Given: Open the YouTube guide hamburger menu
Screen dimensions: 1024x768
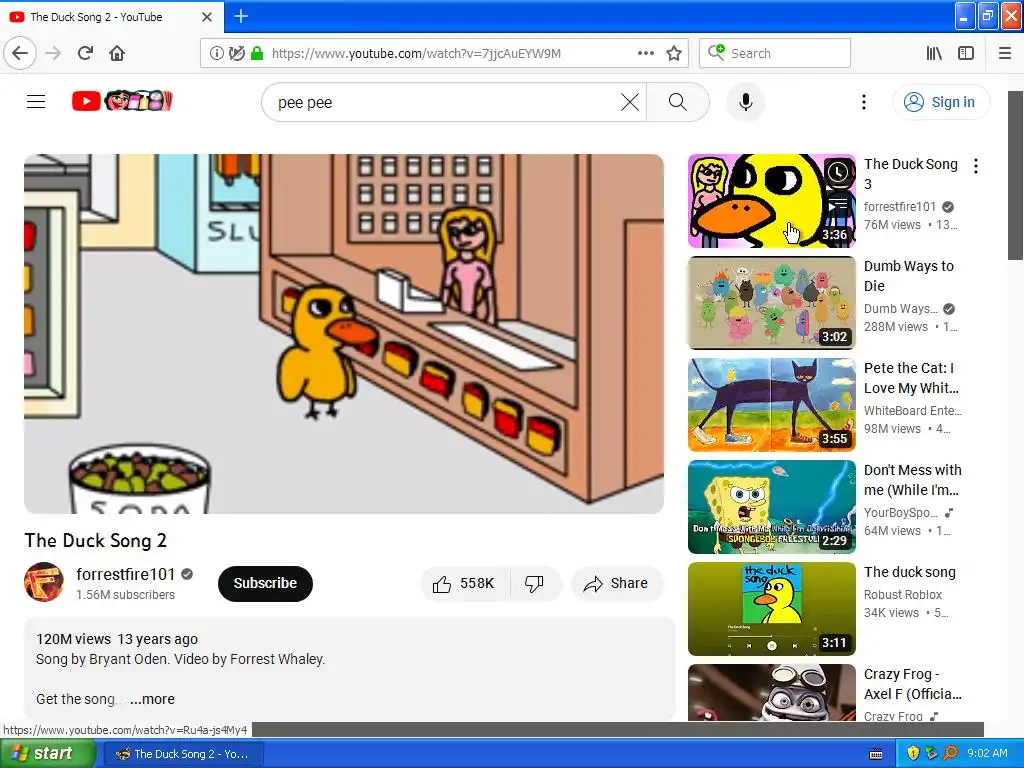Looking at the screenshot, I should click(36, 102).
